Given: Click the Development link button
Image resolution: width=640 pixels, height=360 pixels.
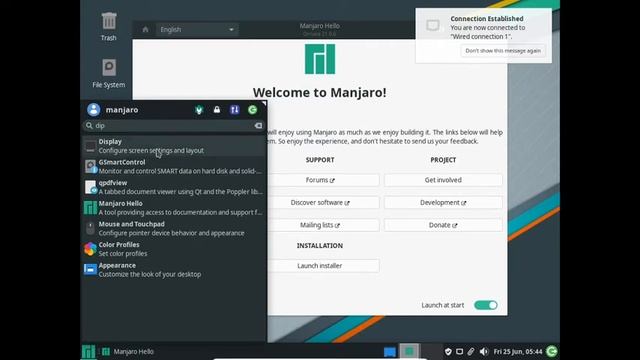Looking at the screenshot, I should (x=443, y=202).
